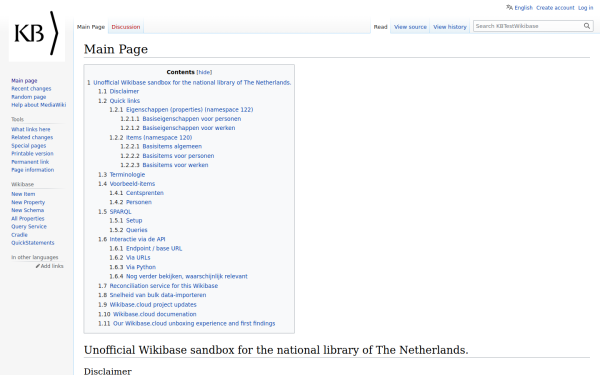Click New Item in Wikibase menu

(x=23, y=194)
